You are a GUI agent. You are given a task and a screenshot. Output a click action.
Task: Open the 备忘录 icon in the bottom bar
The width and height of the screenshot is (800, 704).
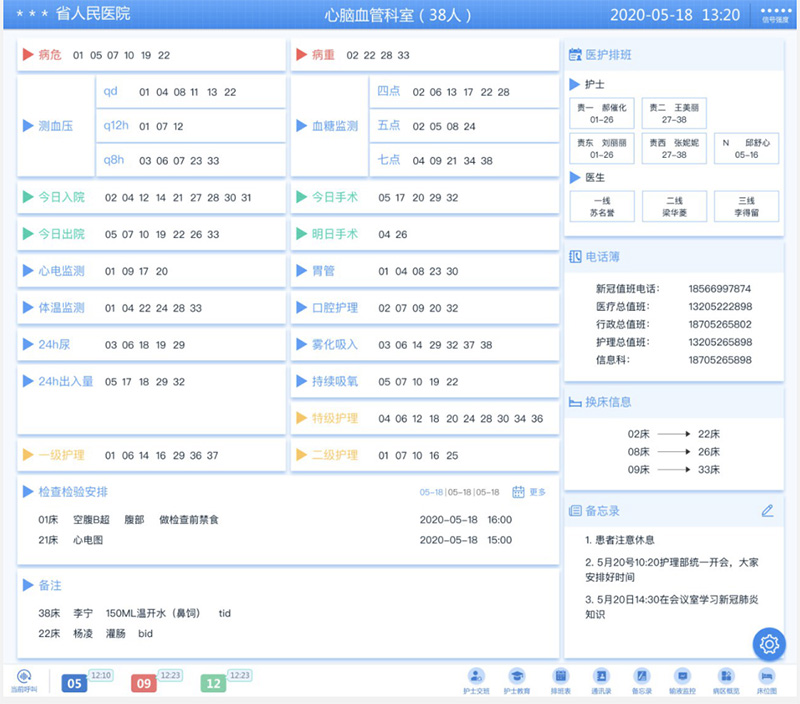click(x=642, y=681)
